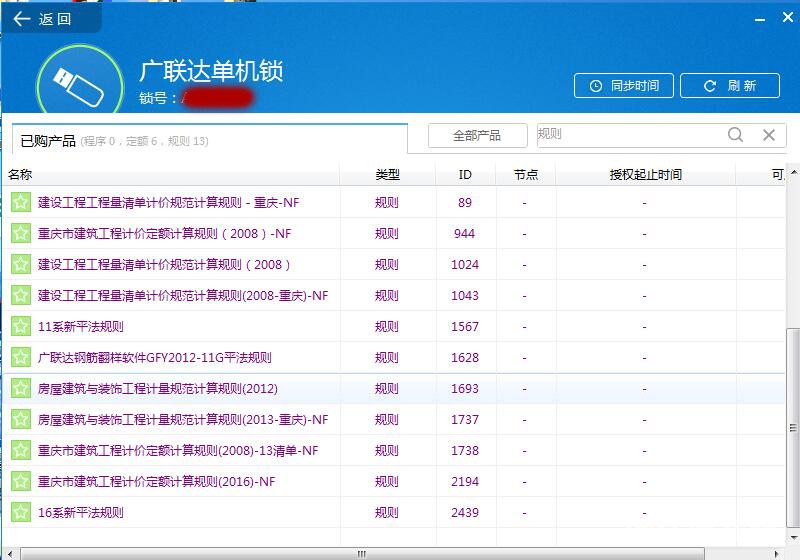Viewport: 800px width, 560px height.
Task: Click star icon for GFY2012-11G平法规则 row
Action: [x=21, y=358]
